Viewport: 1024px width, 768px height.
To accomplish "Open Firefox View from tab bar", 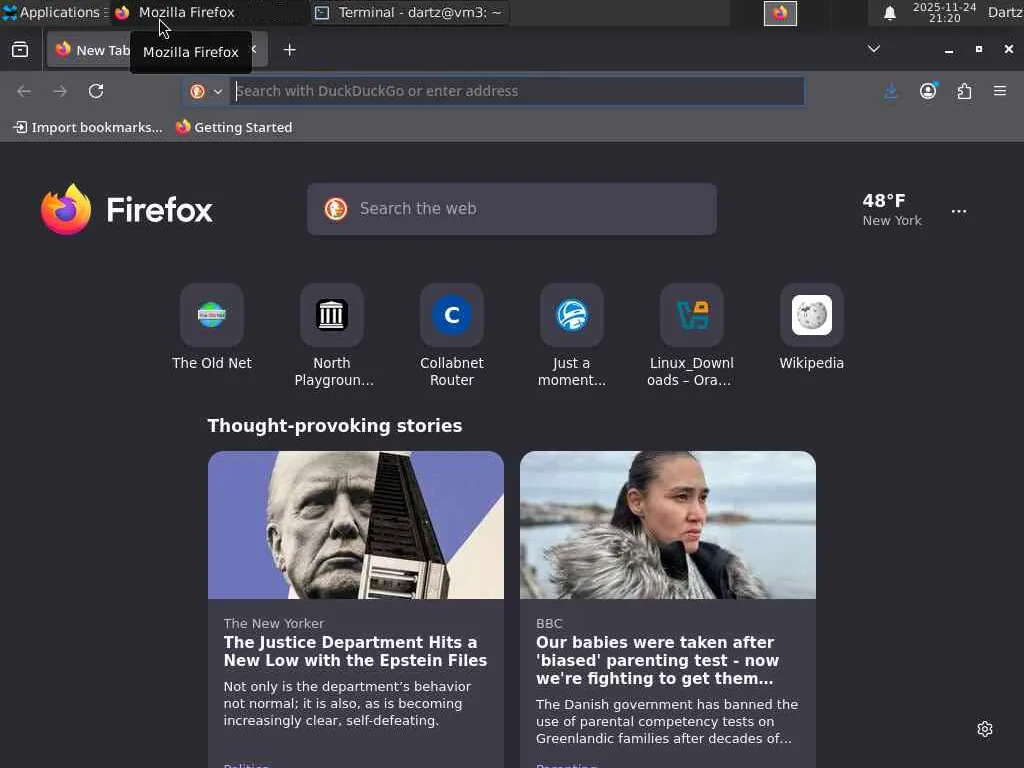I will [x=20, y=50].
